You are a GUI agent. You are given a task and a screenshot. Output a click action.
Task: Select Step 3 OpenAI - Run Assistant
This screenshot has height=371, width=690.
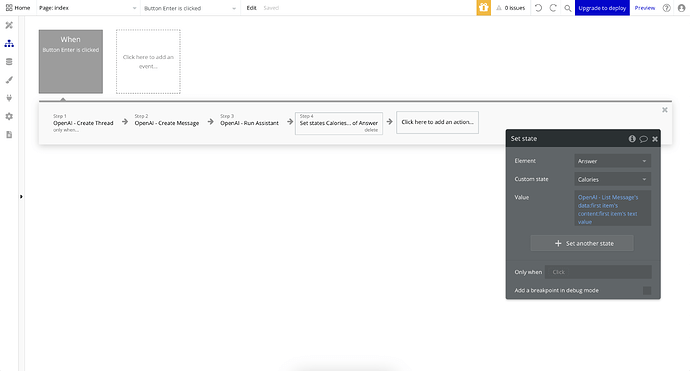tap(249, 123)
